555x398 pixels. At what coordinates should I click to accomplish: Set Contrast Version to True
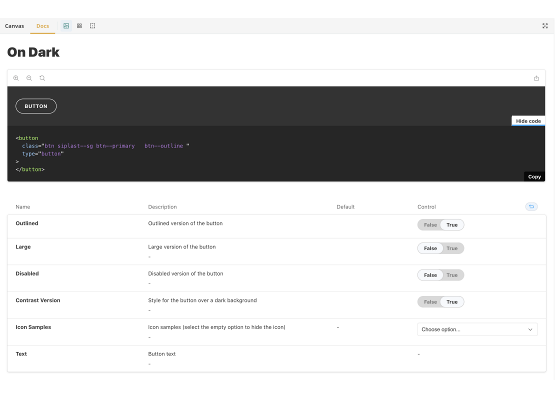(x=452, y=302)
